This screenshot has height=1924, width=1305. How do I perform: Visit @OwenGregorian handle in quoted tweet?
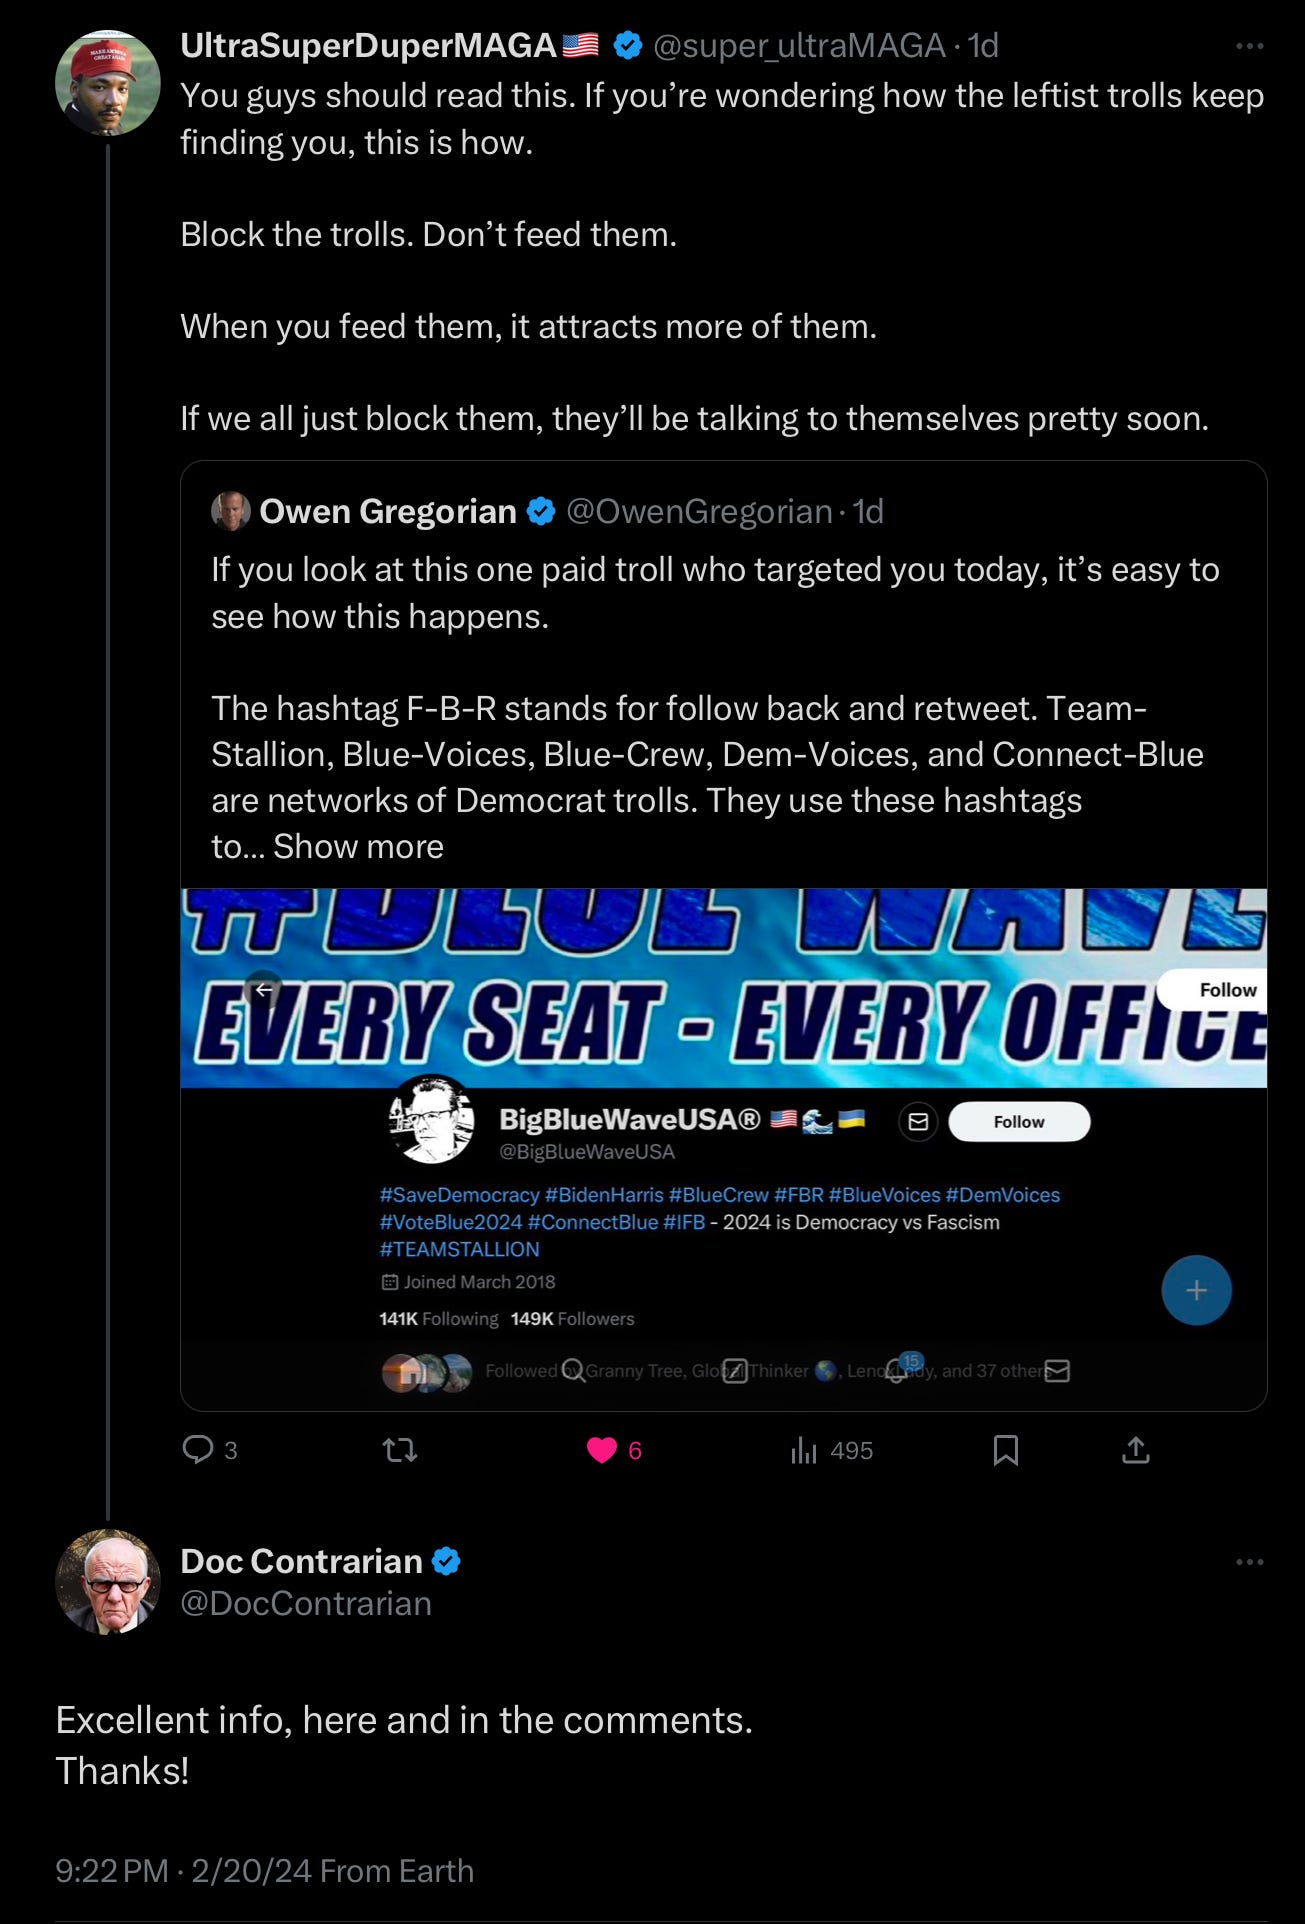coord(699,512)
